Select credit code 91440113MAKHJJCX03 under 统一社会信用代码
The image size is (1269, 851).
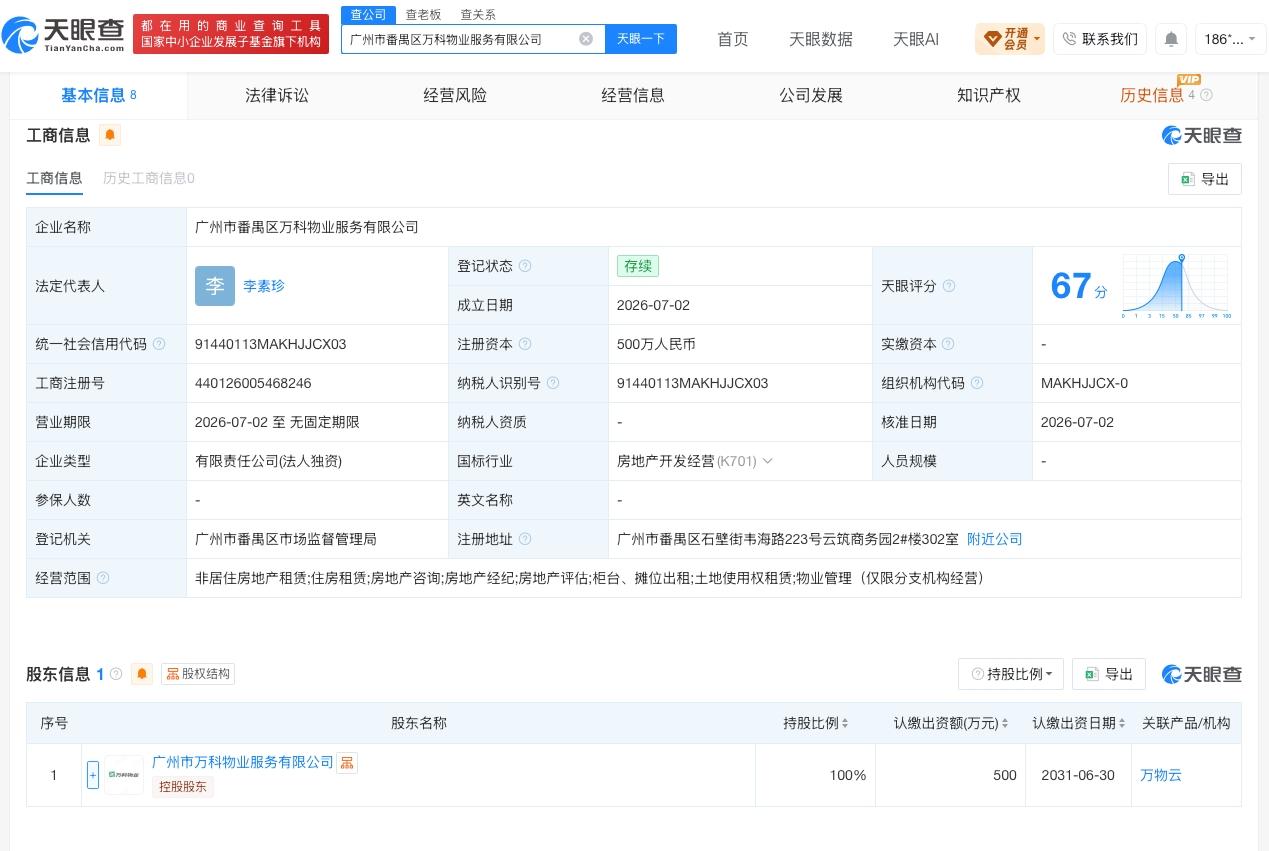coord(271,344)
